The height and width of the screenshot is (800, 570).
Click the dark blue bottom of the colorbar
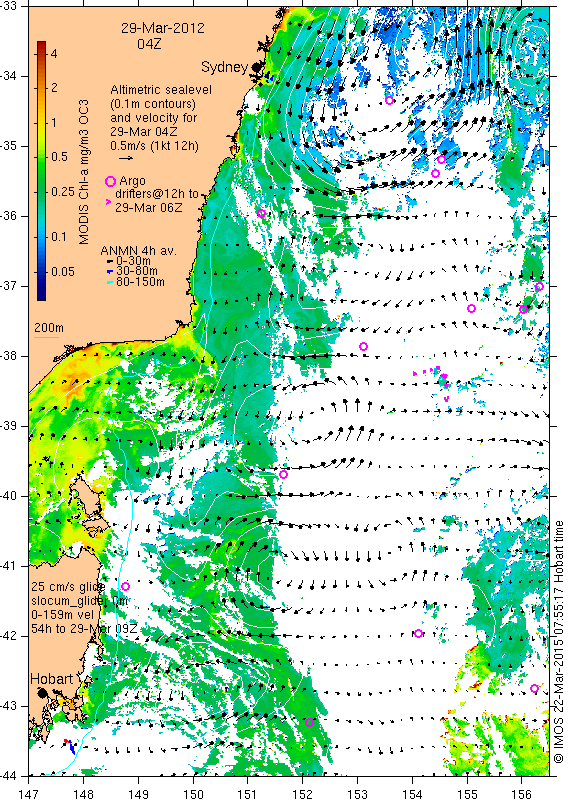42,294
